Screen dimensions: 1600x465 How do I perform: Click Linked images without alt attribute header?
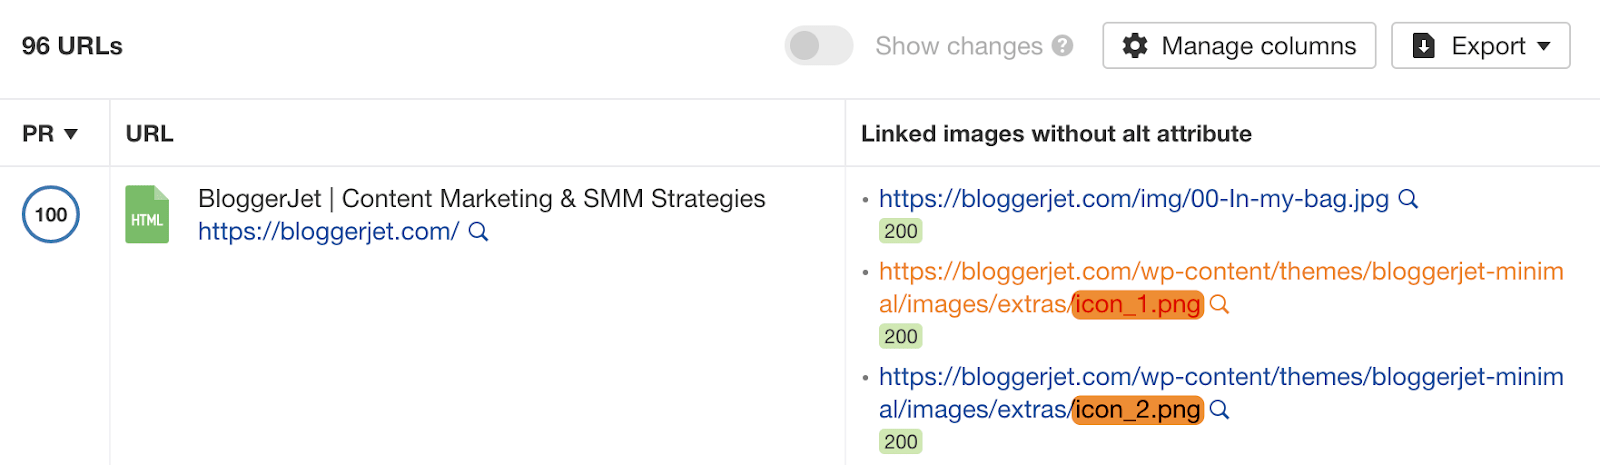tap(1056, 134)
